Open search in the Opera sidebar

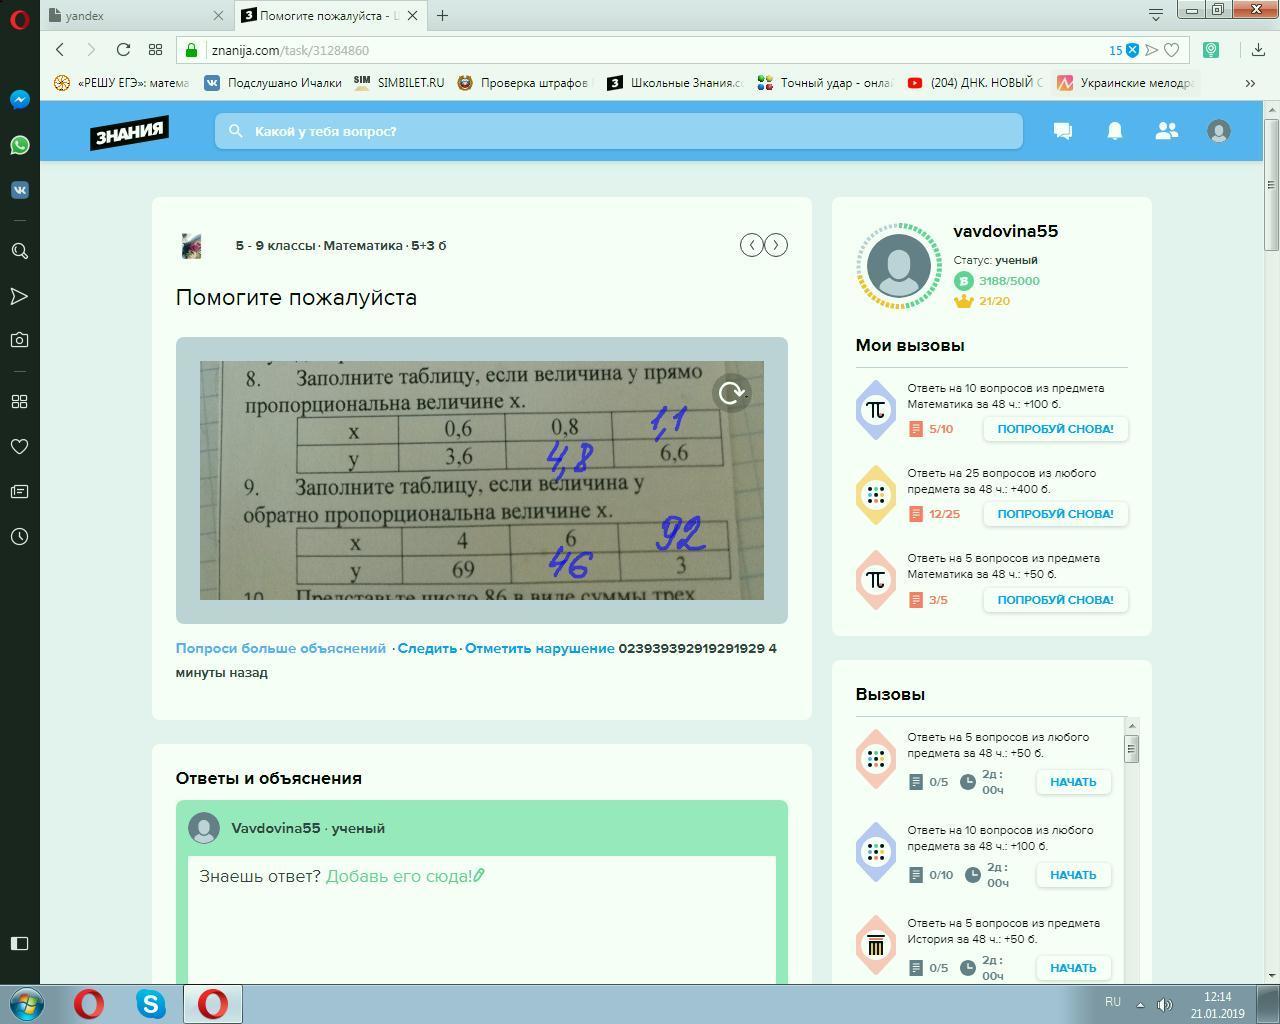click(x=19, y=251)
